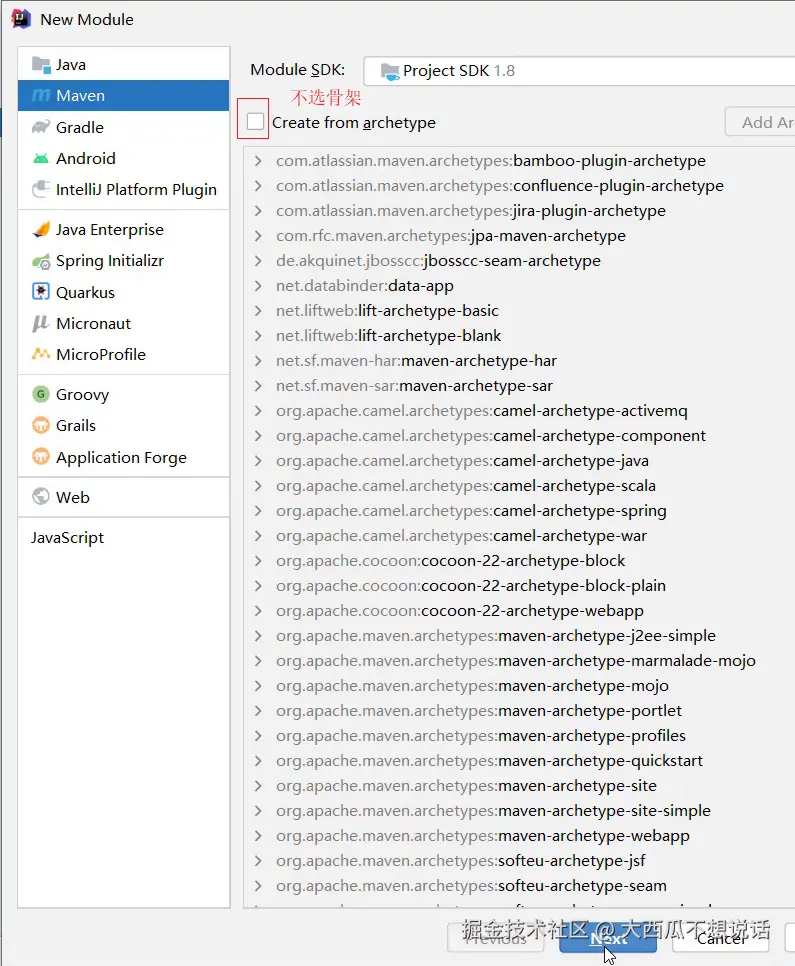This screenshot has height=966, width=795.
Task: Choose the Android robot icon
Action: pyautogui.click(x=41, y=159)
